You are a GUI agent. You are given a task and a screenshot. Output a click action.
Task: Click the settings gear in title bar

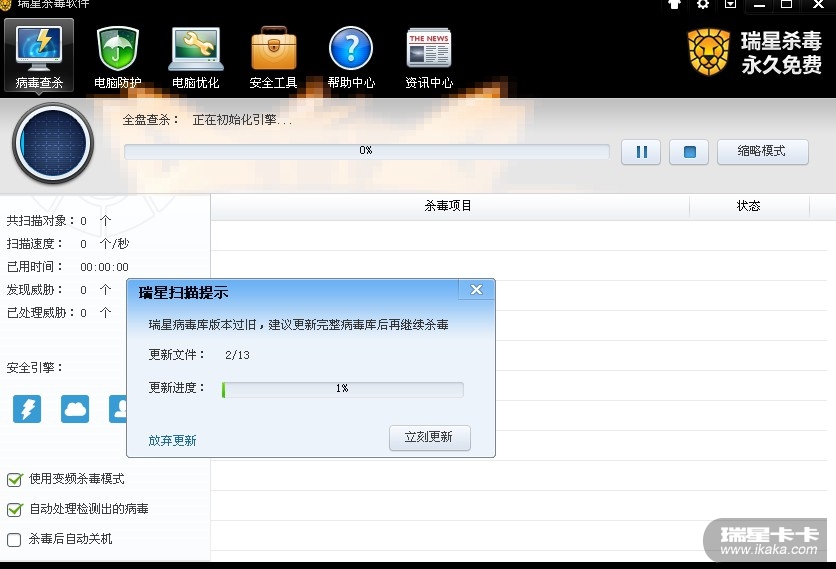click(x=703, y=4)
